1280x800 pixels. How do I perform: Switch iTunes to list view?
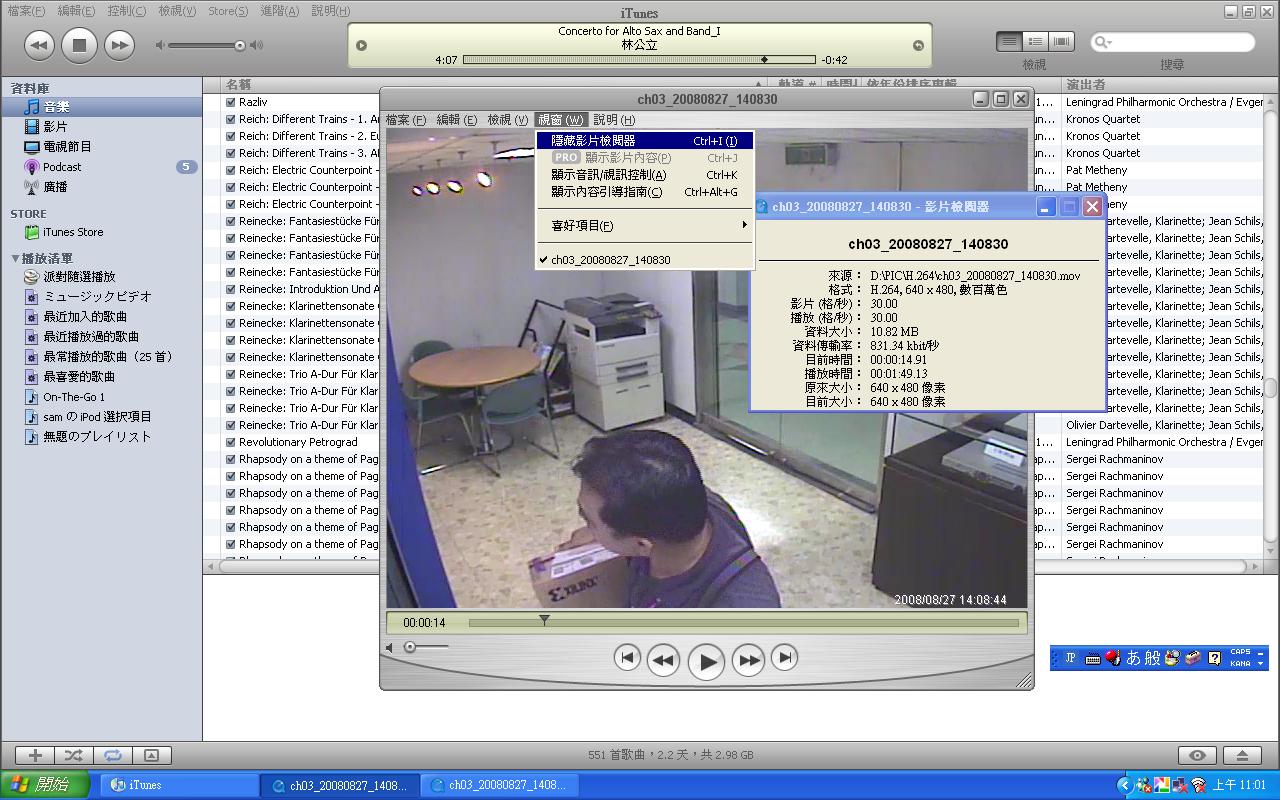point(1009,41)
